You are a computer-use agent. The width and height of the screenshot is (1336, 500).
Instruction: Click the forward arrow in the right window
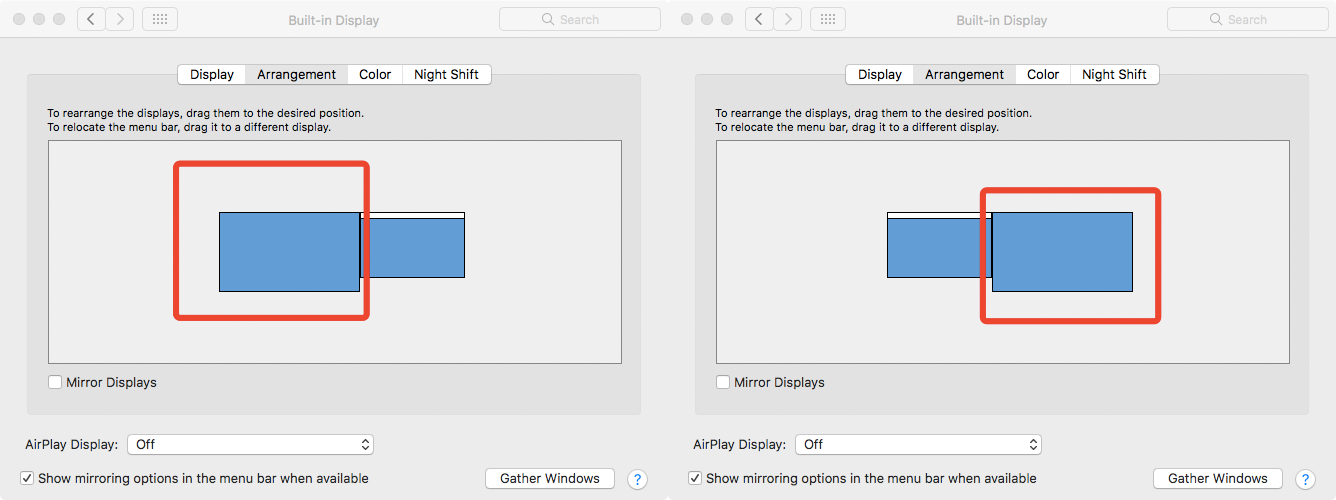(x=788, y=19)
